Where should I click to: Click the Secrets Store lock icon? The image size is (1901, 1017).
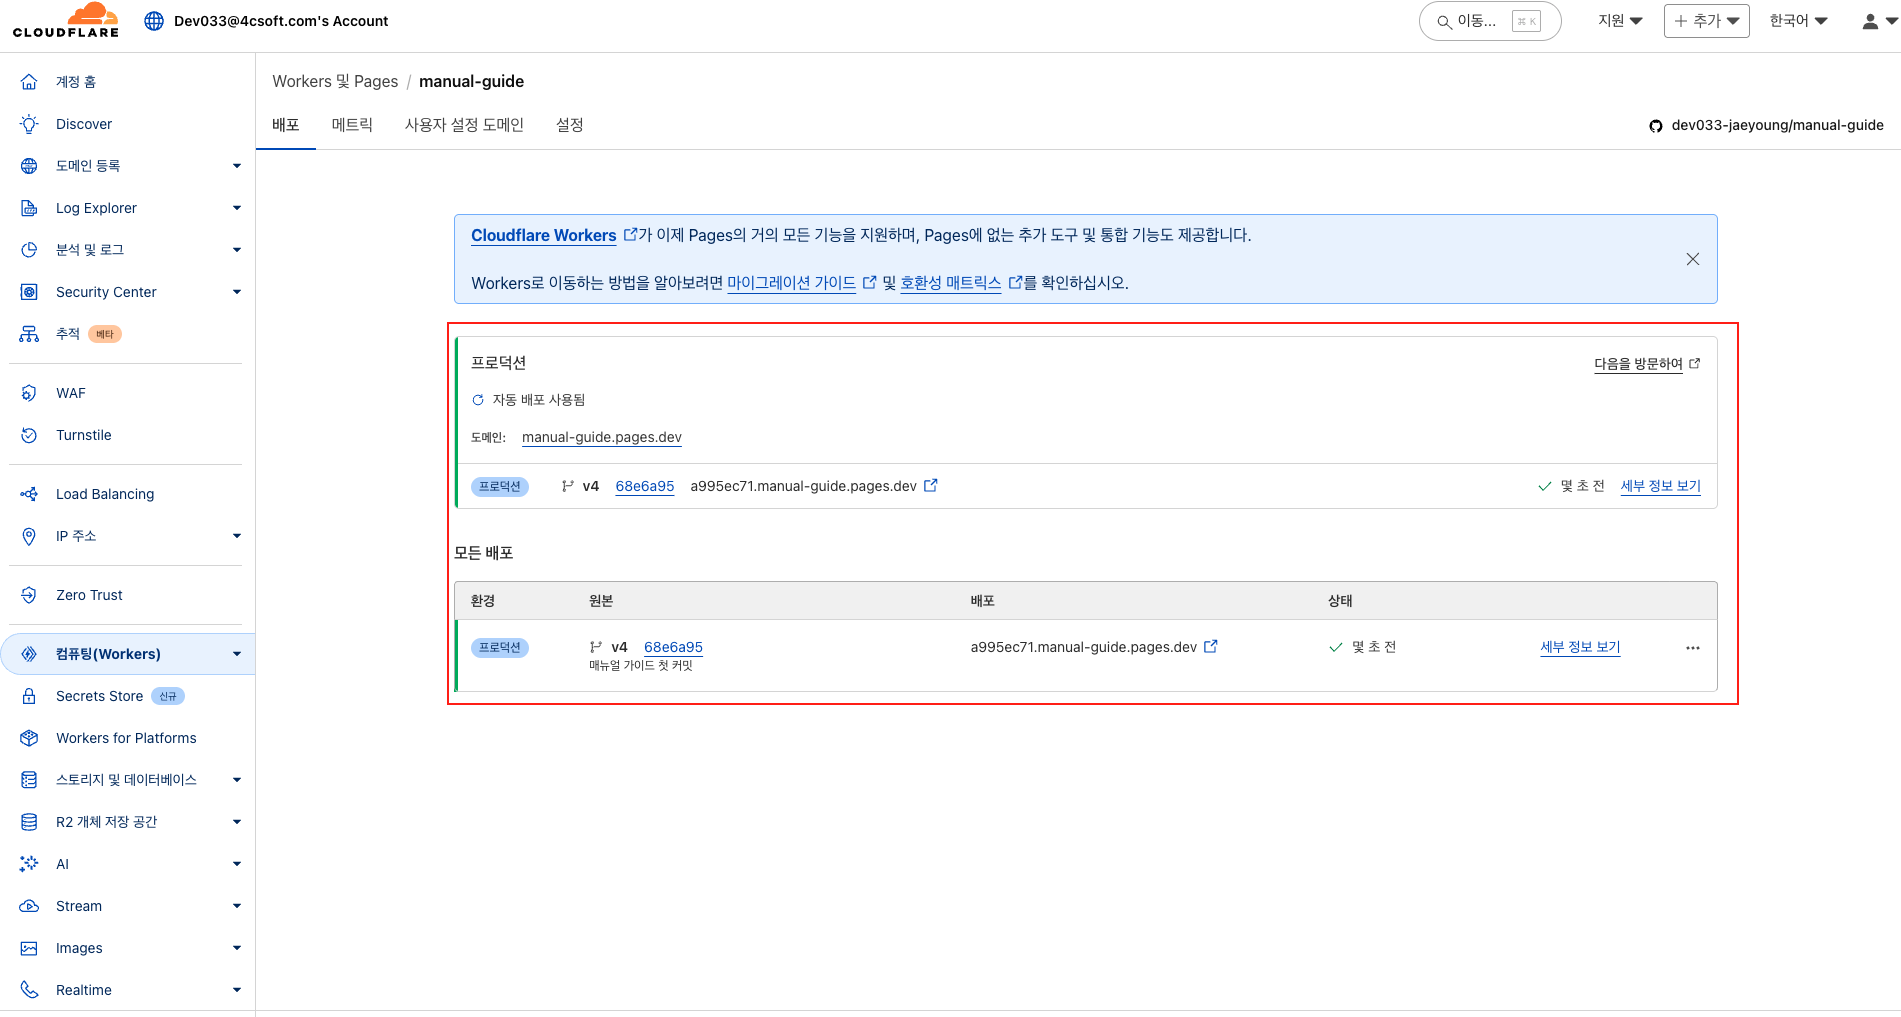pos(29,696)
